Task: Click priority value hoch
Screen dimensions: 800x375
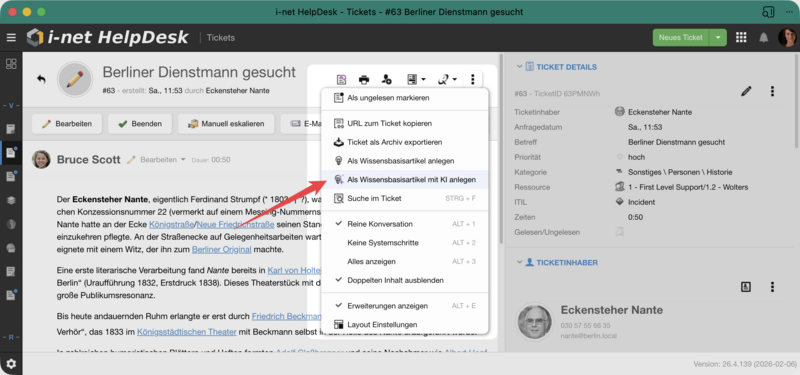Action: click(x=636, y=157)
